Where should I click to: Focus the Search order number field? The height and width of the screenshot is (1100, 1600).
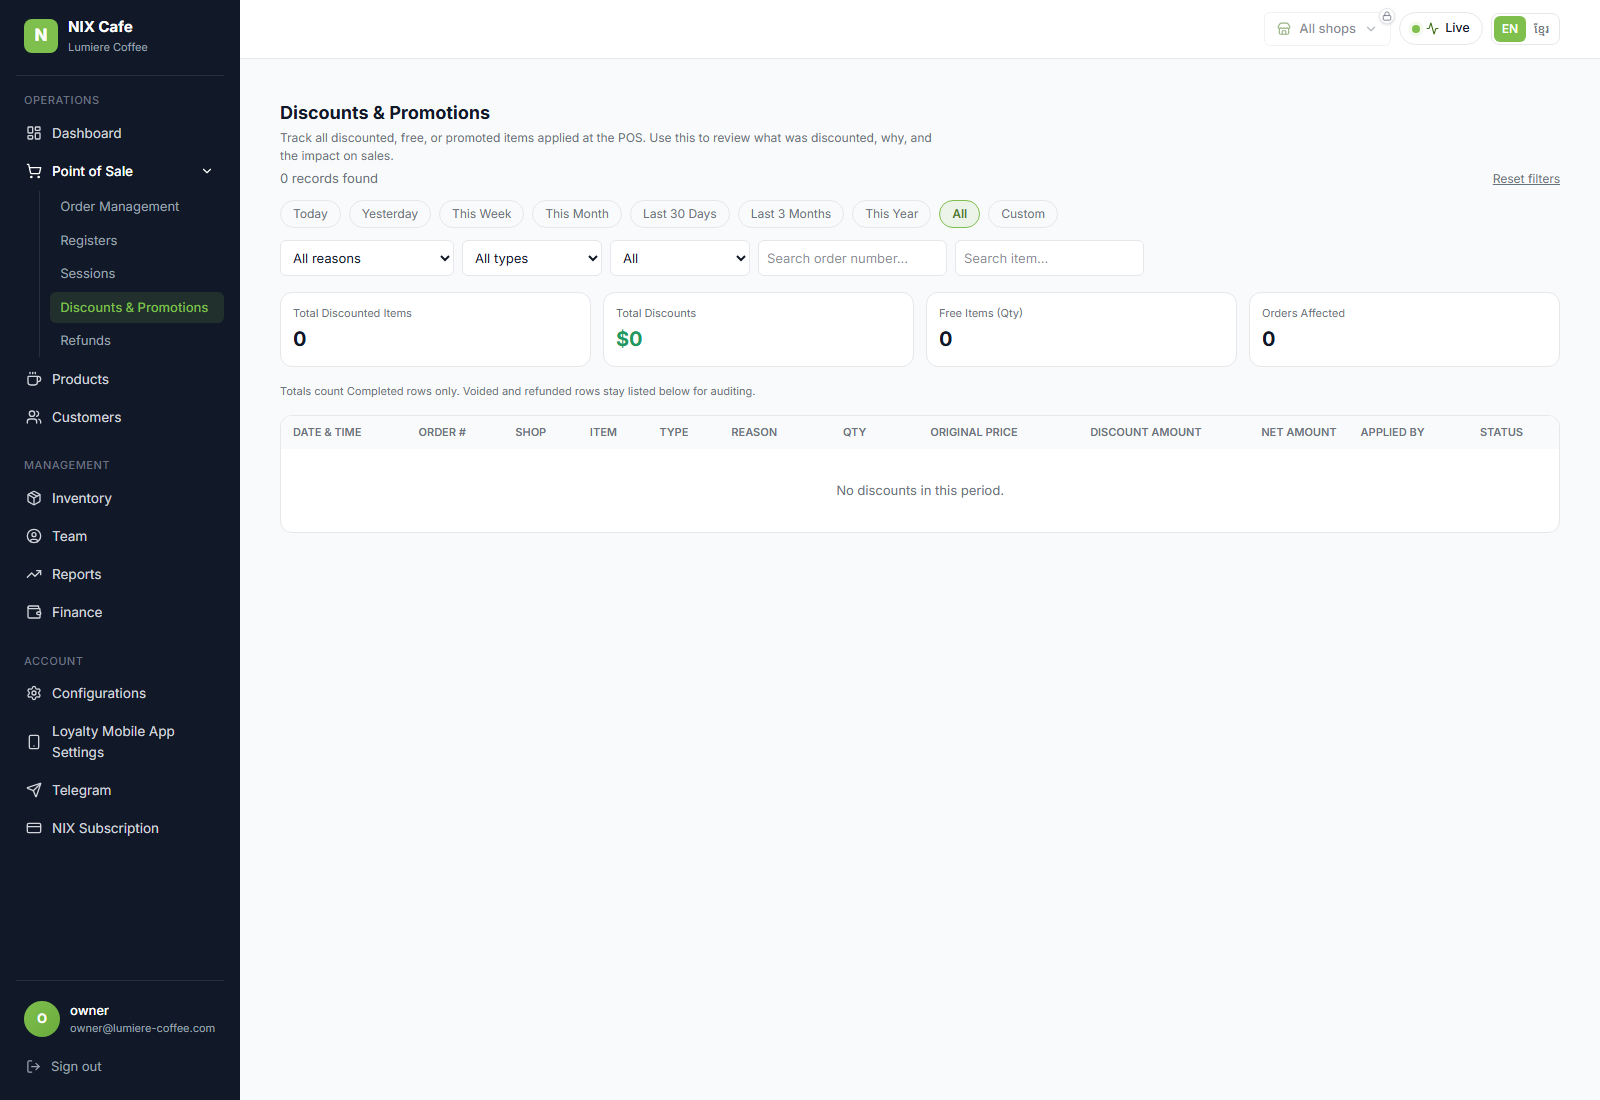pyautogui.click(x=852, y=258)
